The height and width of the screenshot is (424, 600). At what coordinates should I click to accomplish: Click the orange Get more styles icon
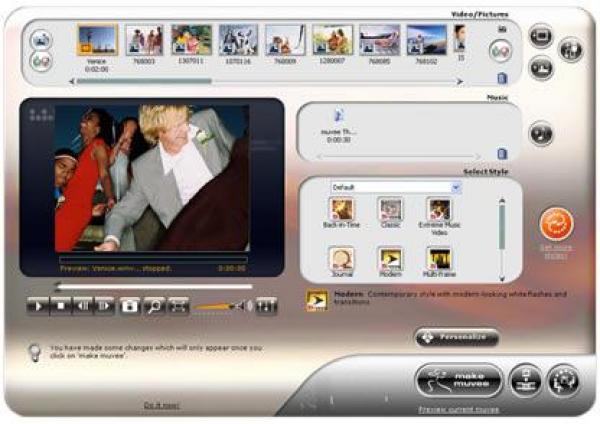555,223
